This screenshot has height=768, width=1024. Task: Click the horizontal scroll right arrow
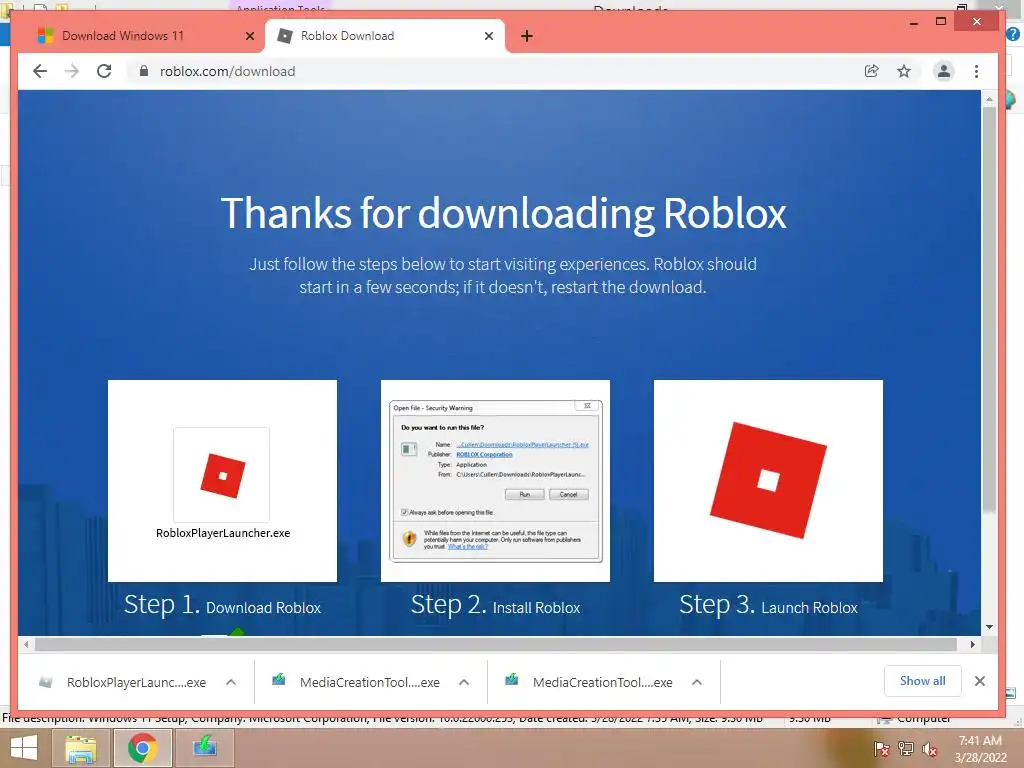tap(972, 645)
